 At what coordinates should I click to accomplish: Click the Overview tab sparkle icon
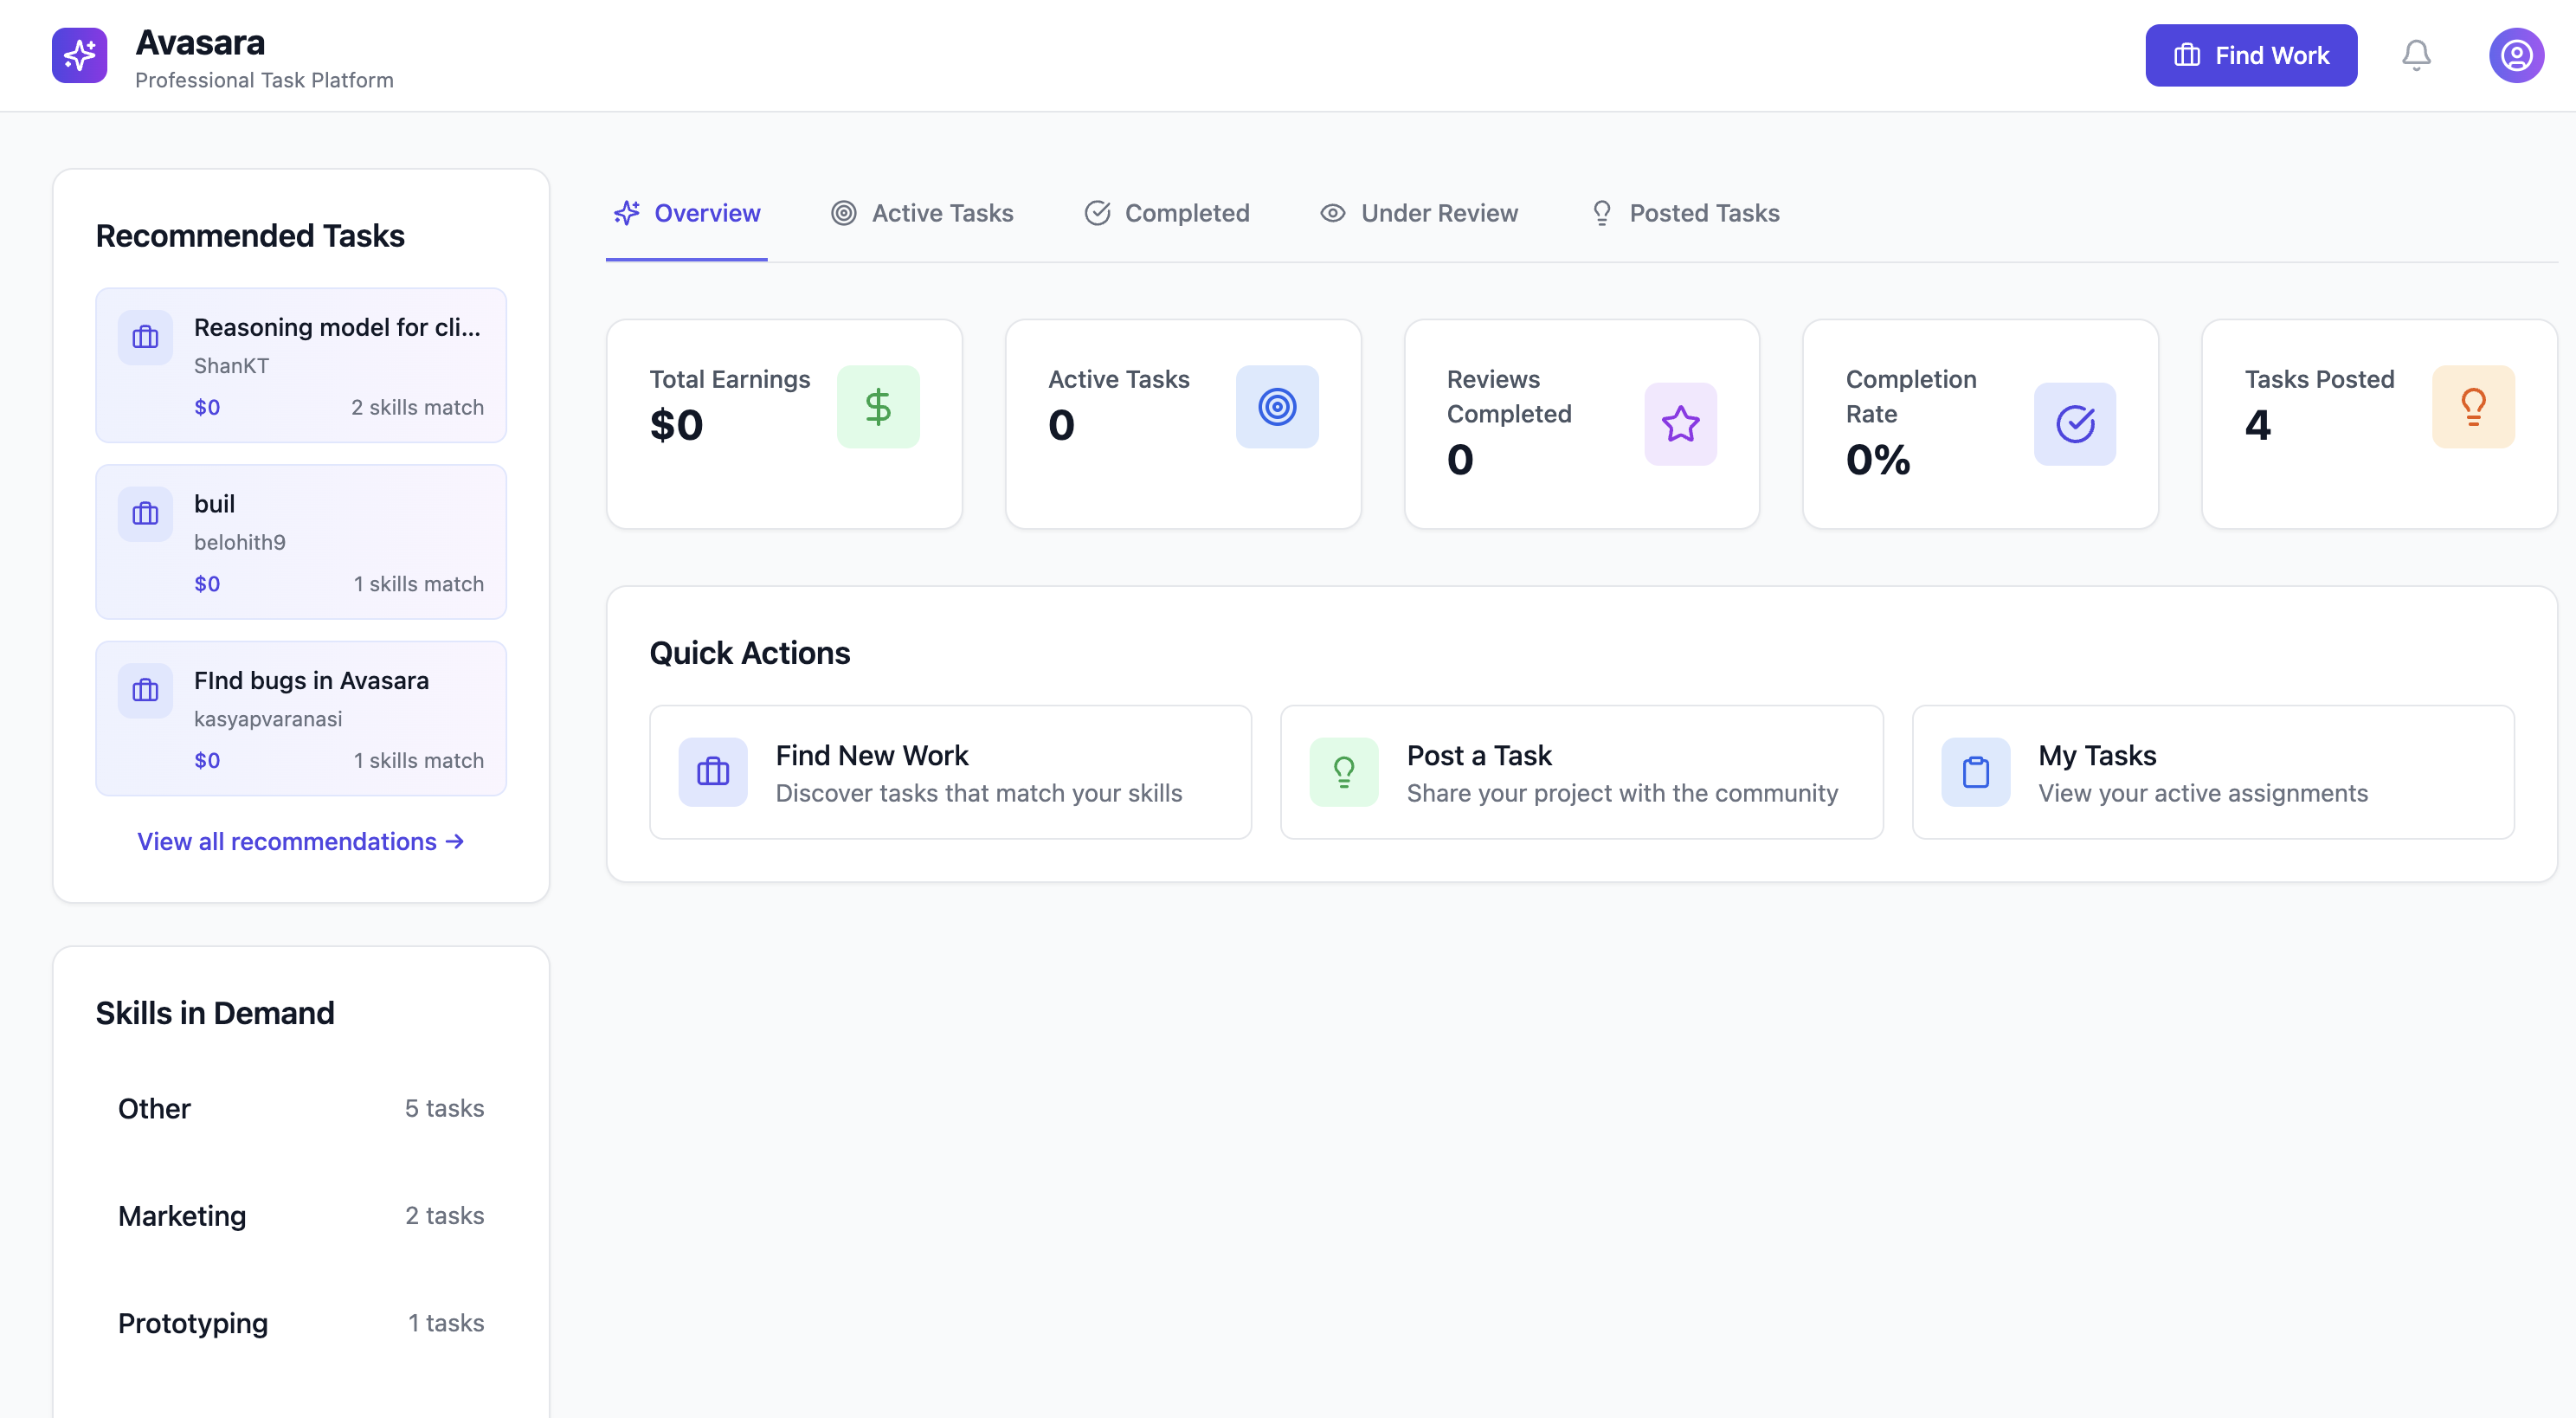click(627, 213)
